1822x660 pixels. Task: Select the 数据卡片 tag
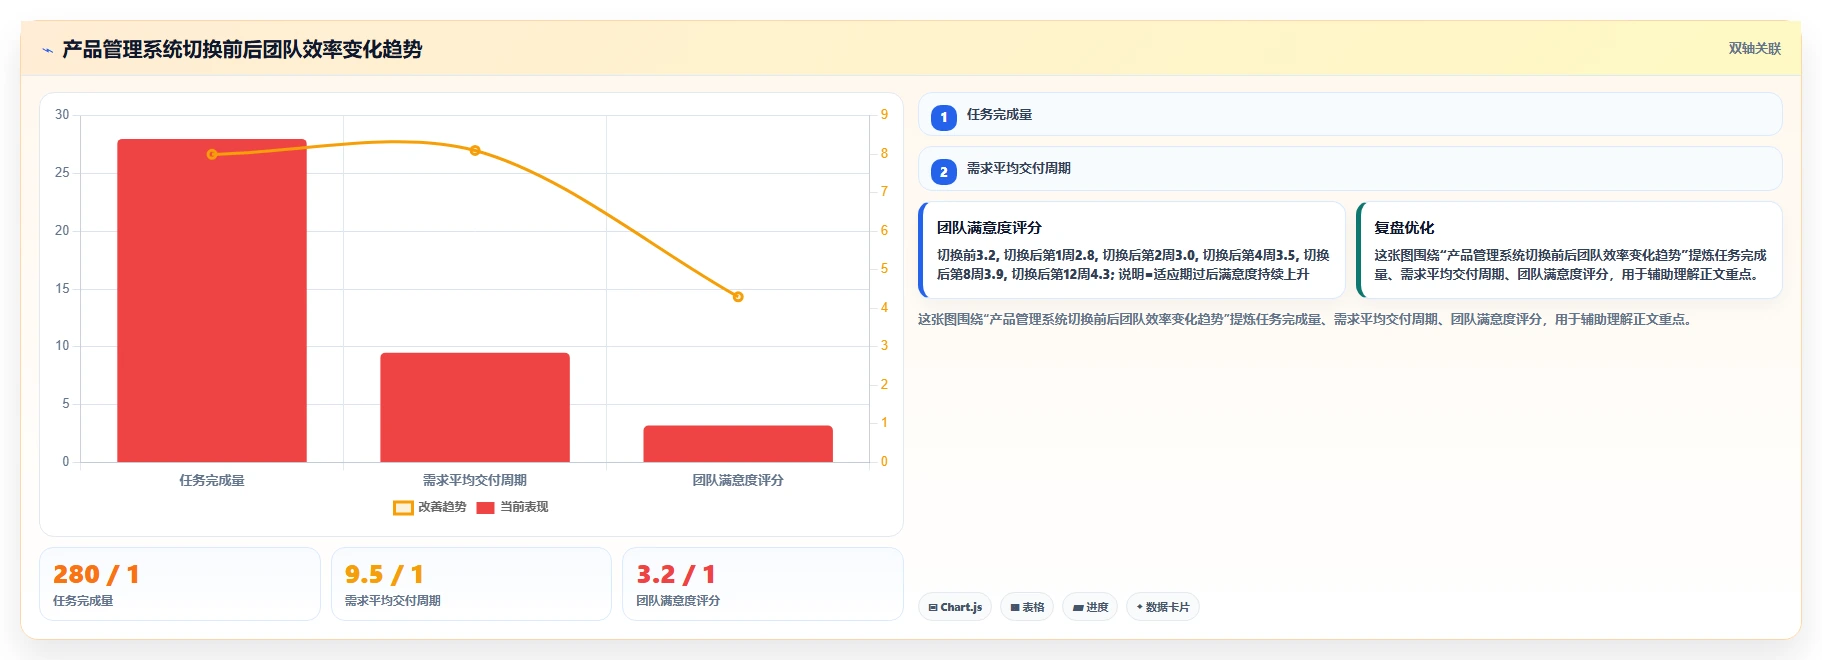1163,607
